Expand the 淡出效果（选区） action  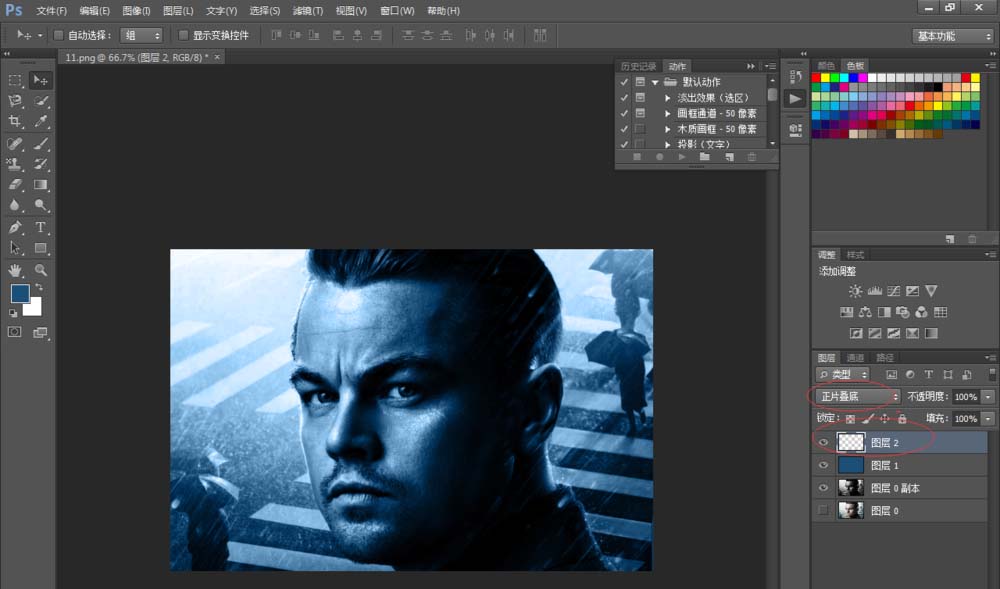(x=668, y=98)
